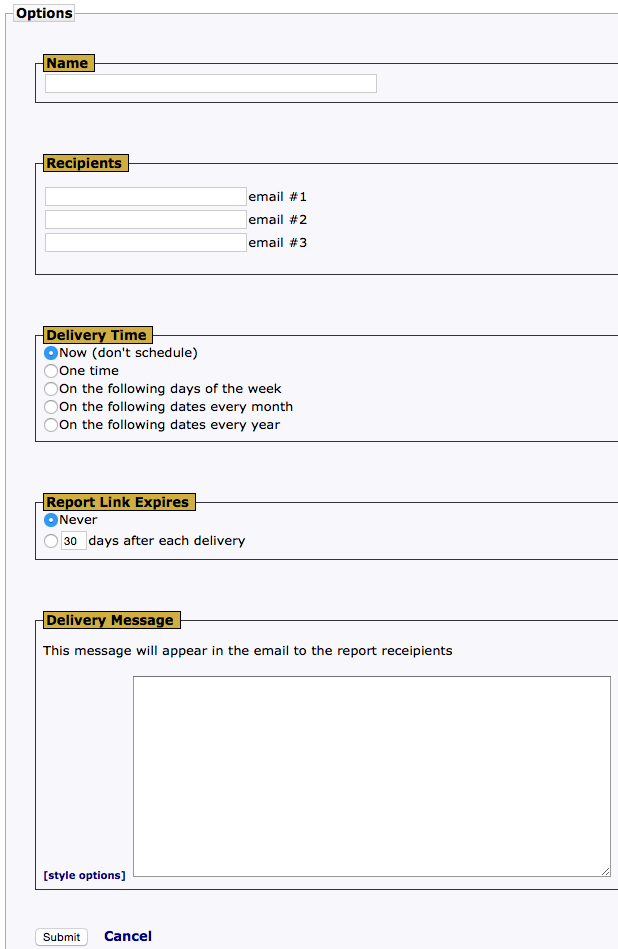Click the Name input field

point(211,84)
